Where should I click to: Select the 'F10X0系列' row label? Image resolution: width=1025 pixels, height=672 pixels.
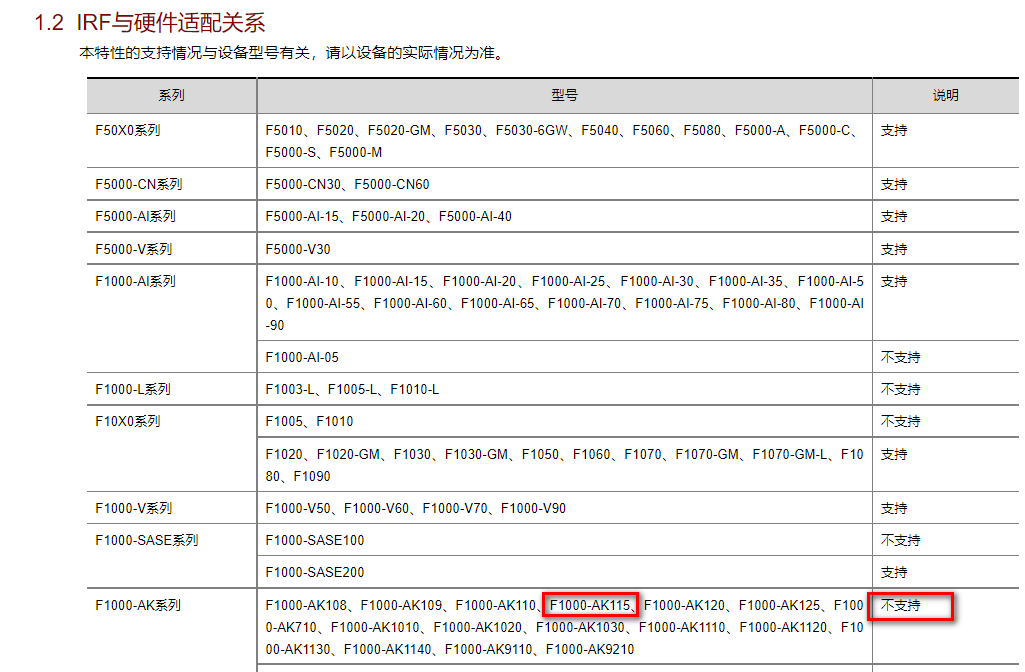pyautogui.click(x=127, y=421)
